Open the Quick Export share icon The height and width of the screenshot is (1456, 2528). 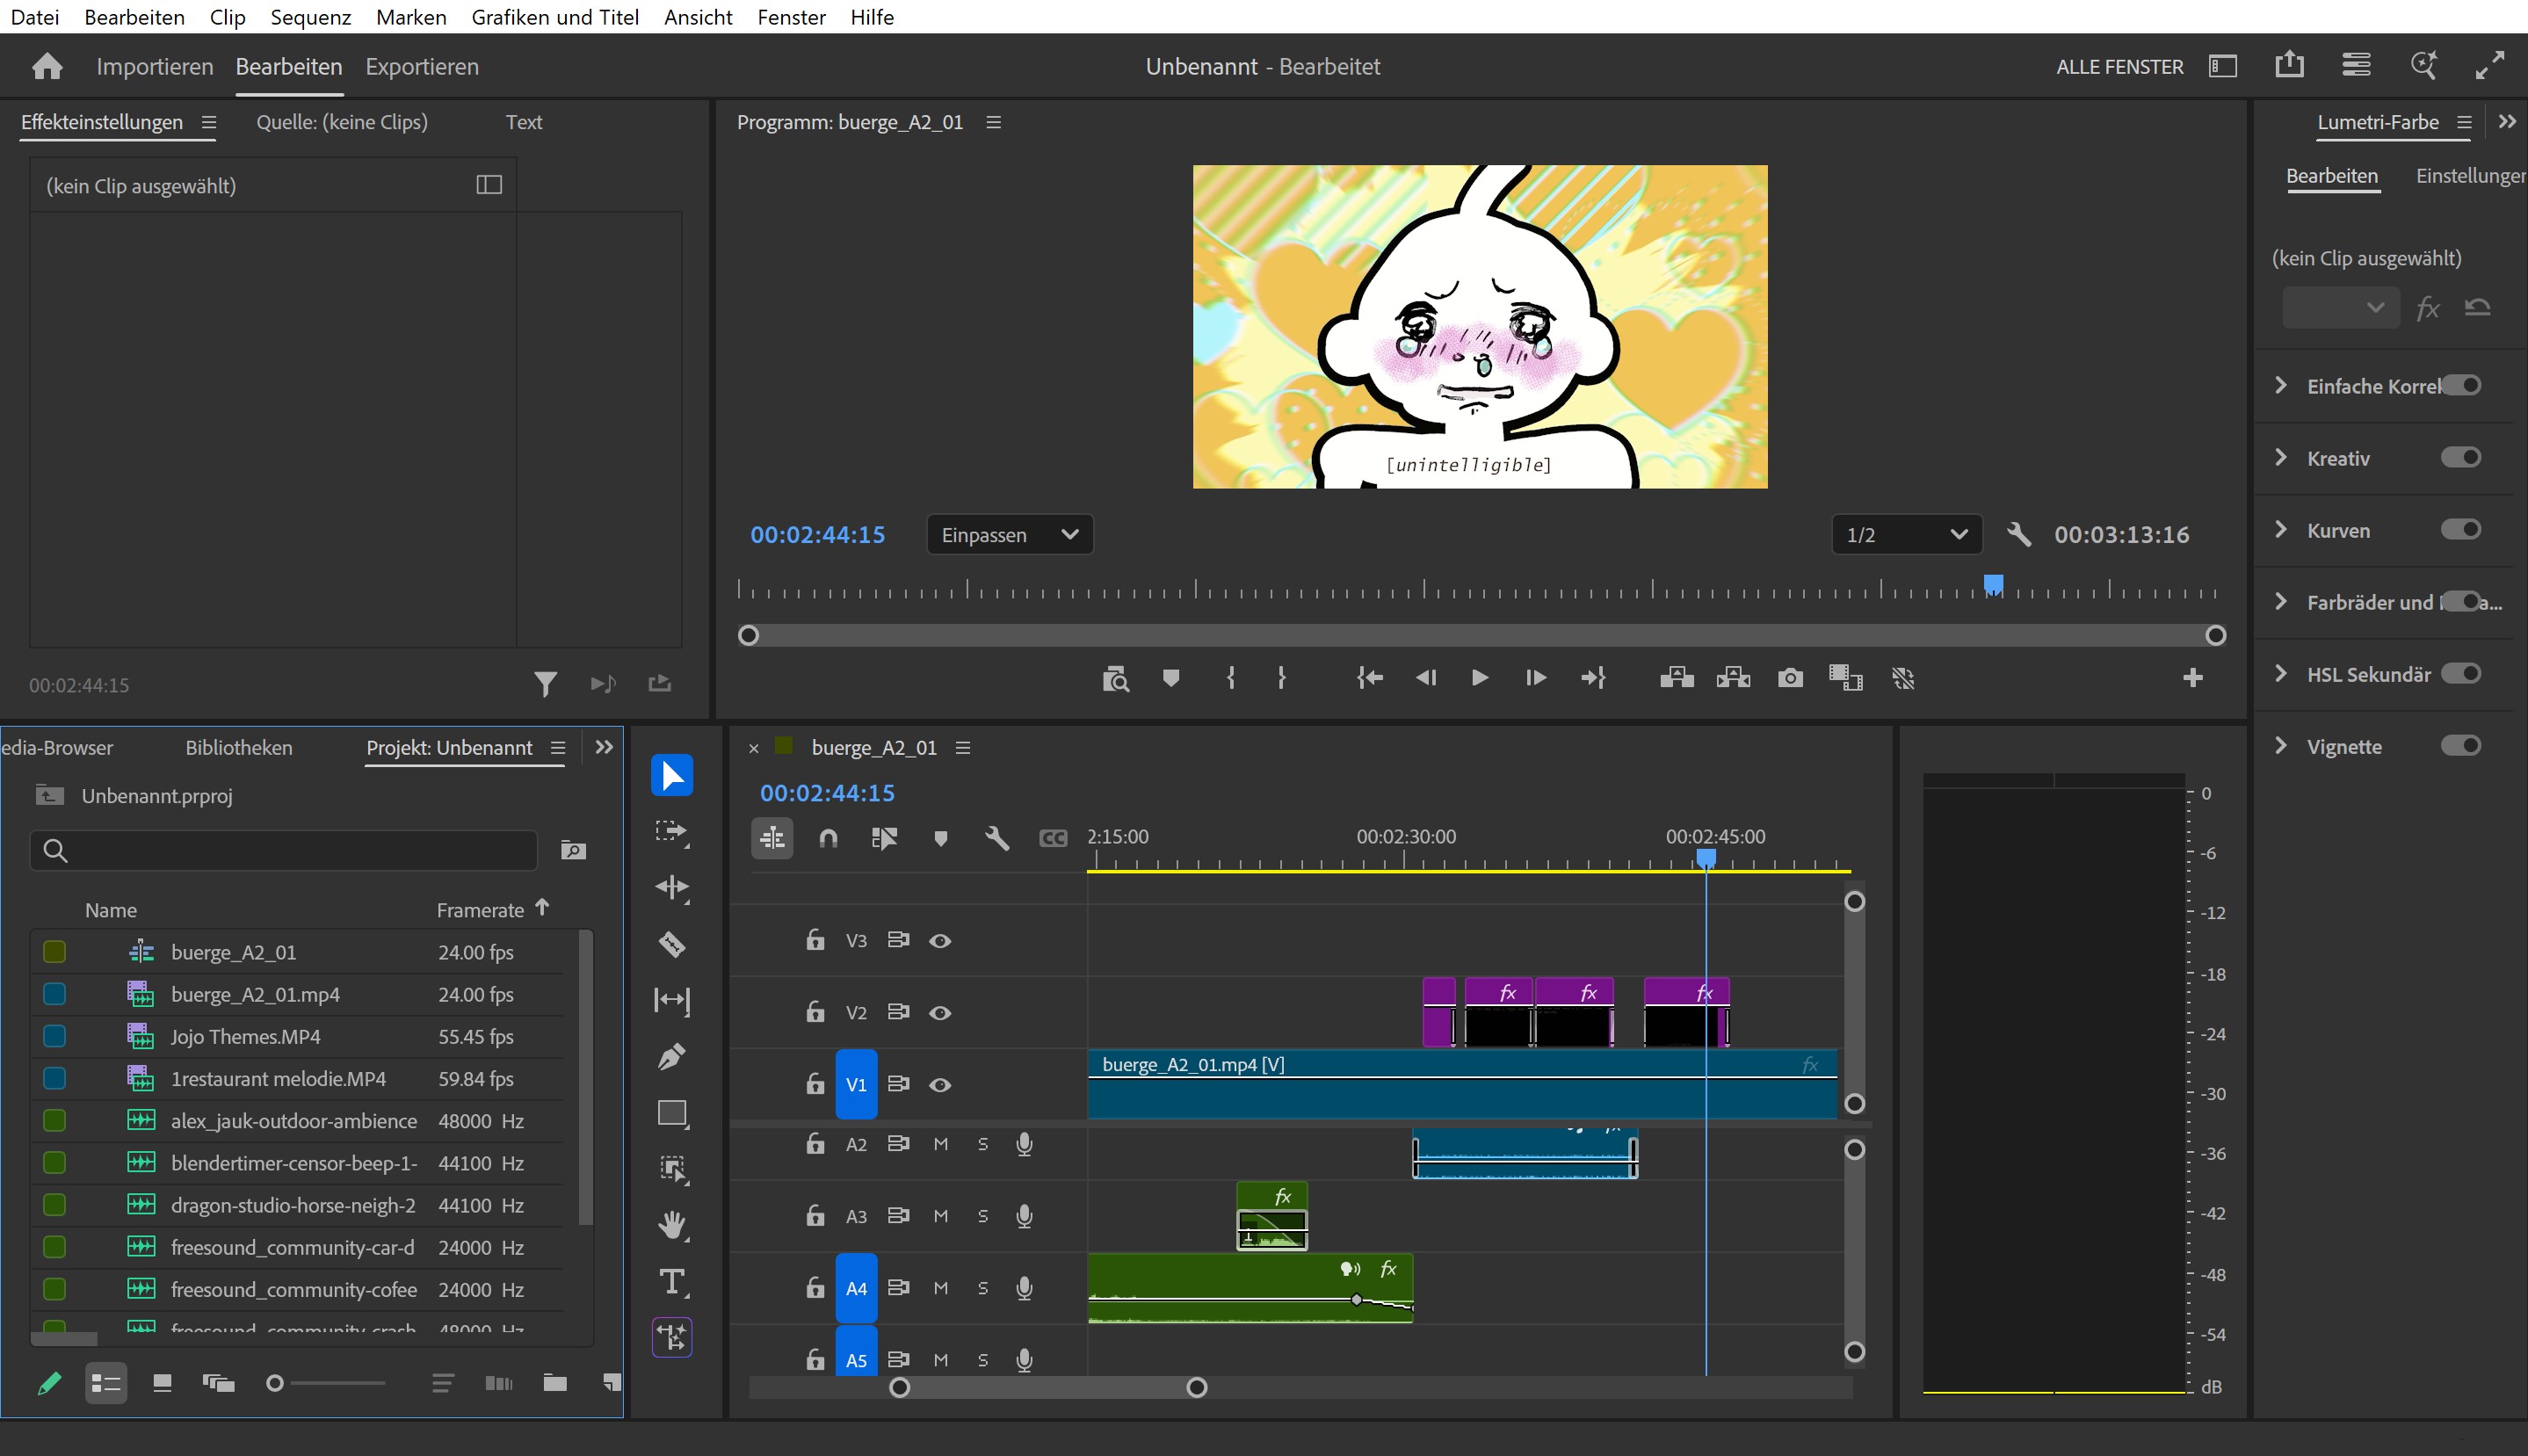click(x=2289, y=66)
